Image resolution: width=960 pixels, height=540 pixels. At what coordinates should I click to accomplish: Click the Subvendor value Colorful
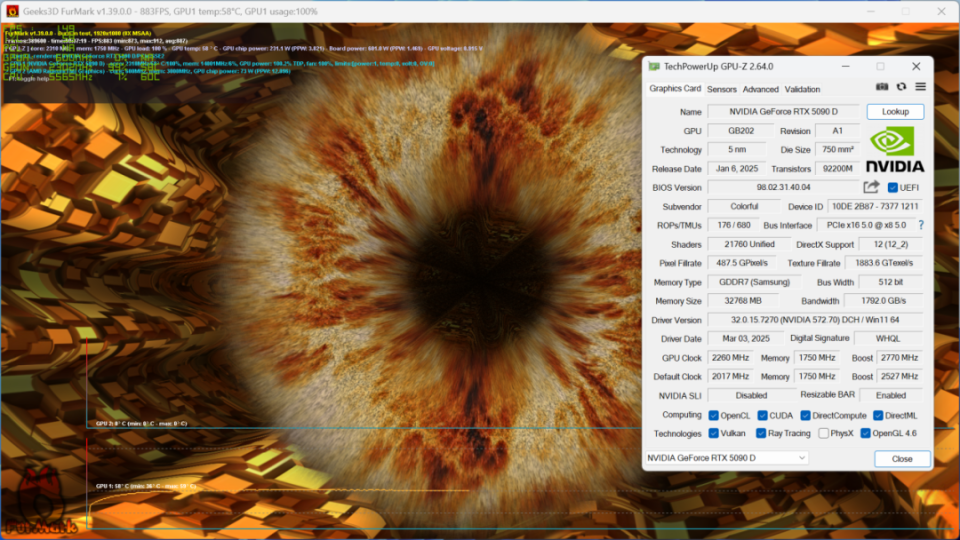pyautogui.click(x=744, y=206)
